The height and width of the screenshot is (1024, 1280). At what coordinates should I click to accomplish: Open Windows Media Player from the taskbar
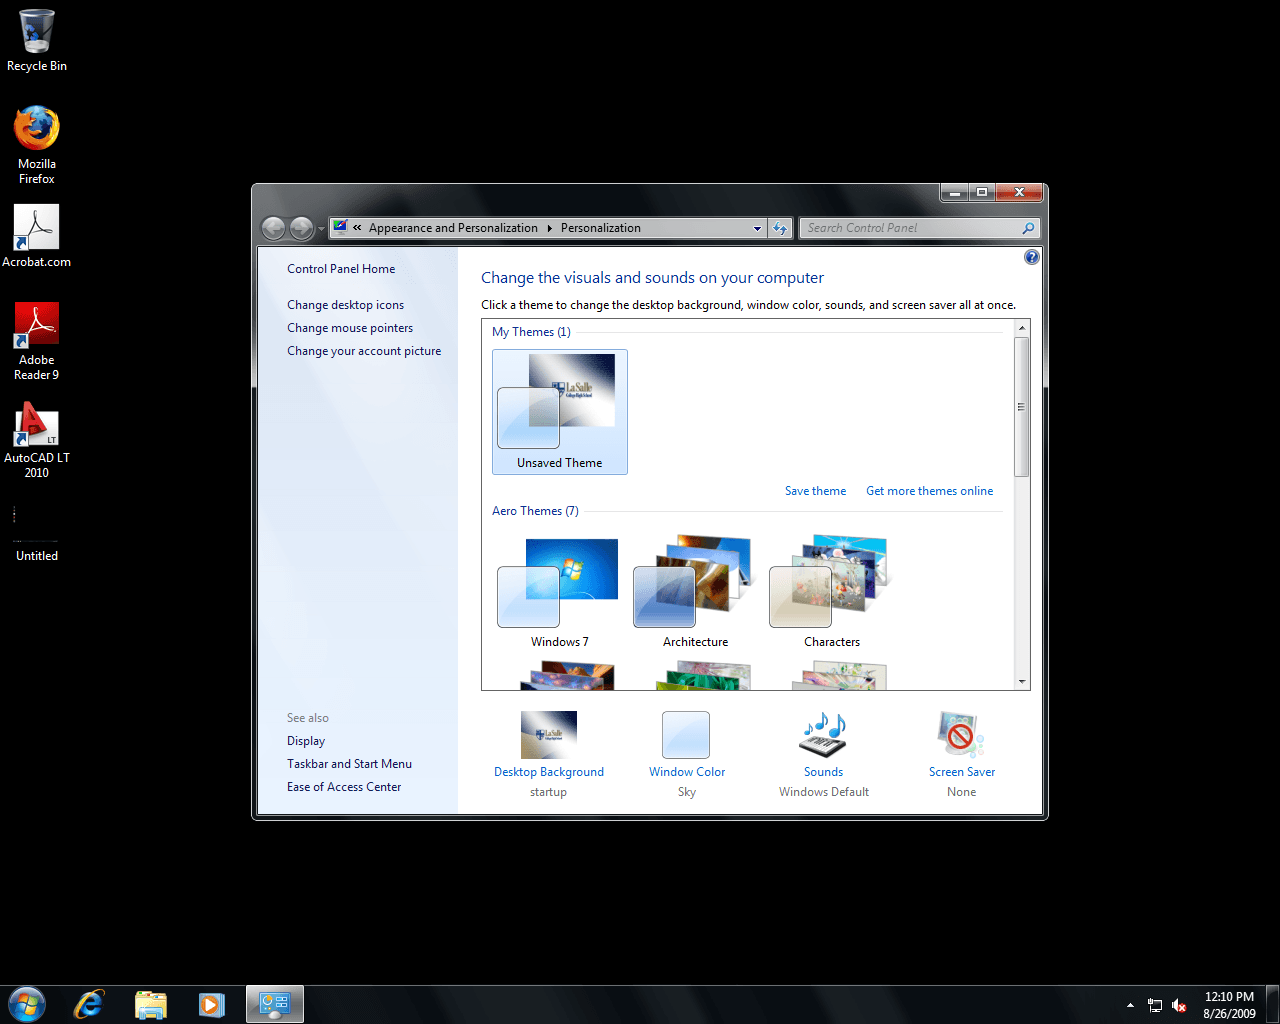pyautogui.click(x=212, y=1003)
